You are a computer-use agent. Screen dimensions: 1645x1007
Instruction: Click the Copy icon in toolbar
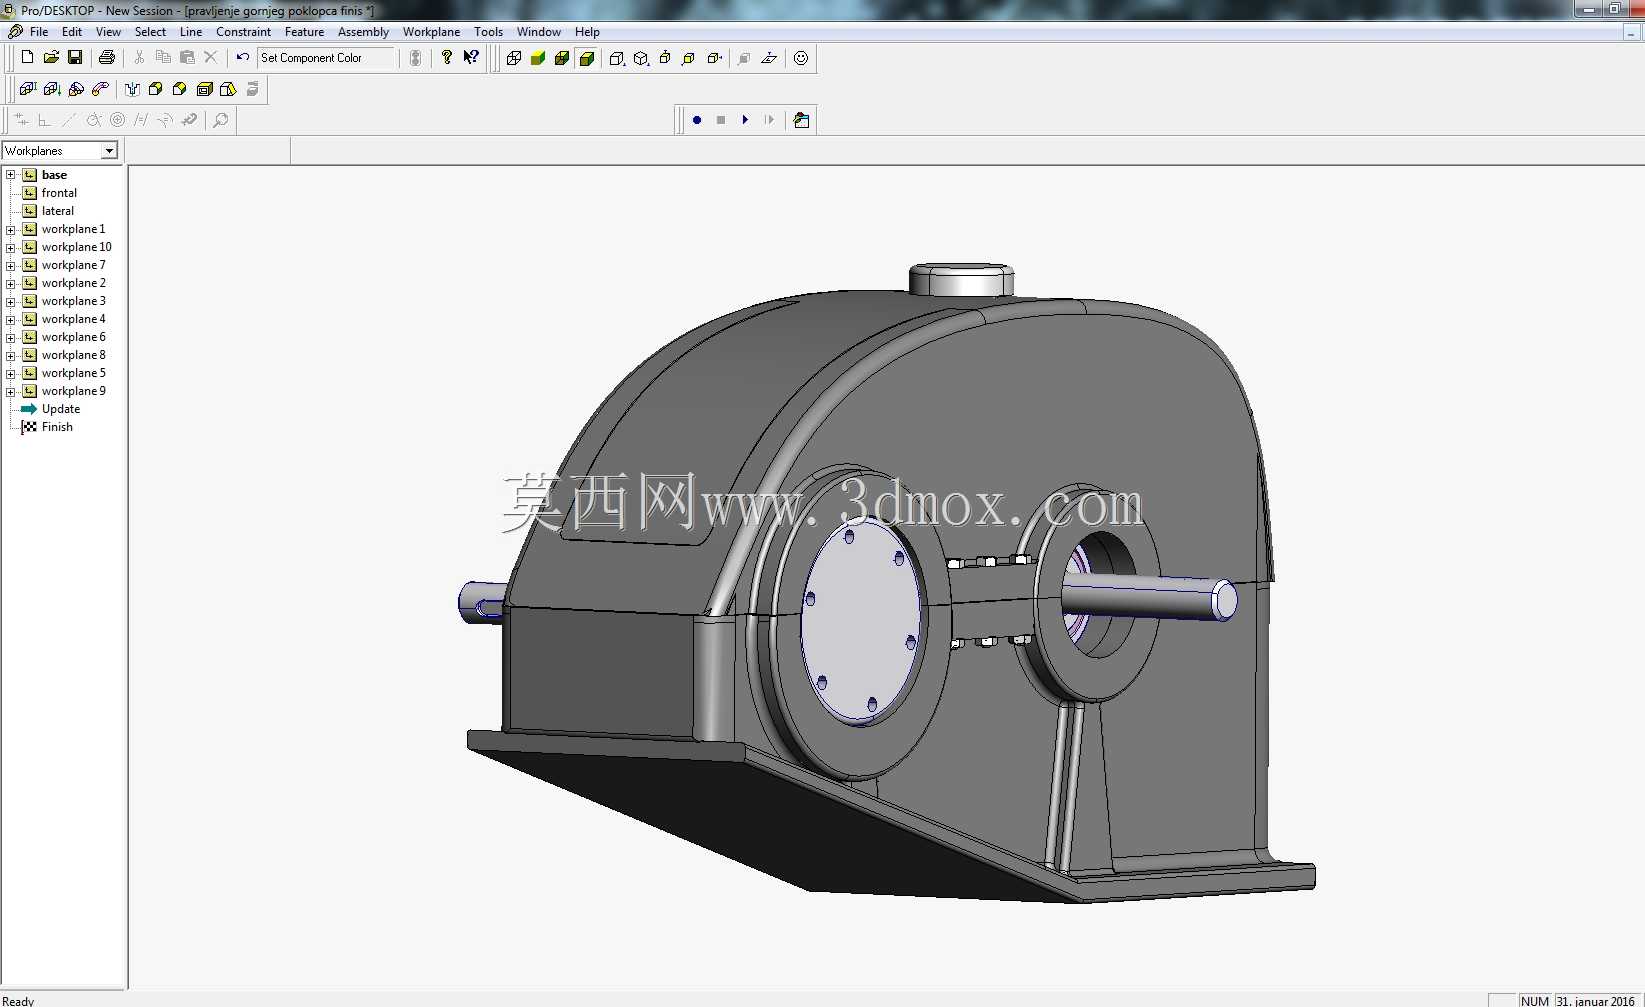[x=163, y=58]
